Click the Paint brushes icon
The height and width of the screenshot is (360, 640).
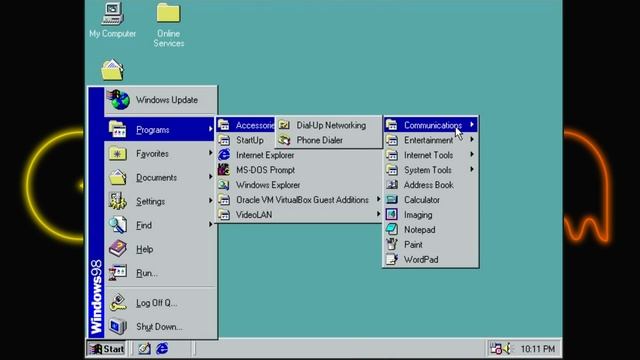(x=392, y=244)
